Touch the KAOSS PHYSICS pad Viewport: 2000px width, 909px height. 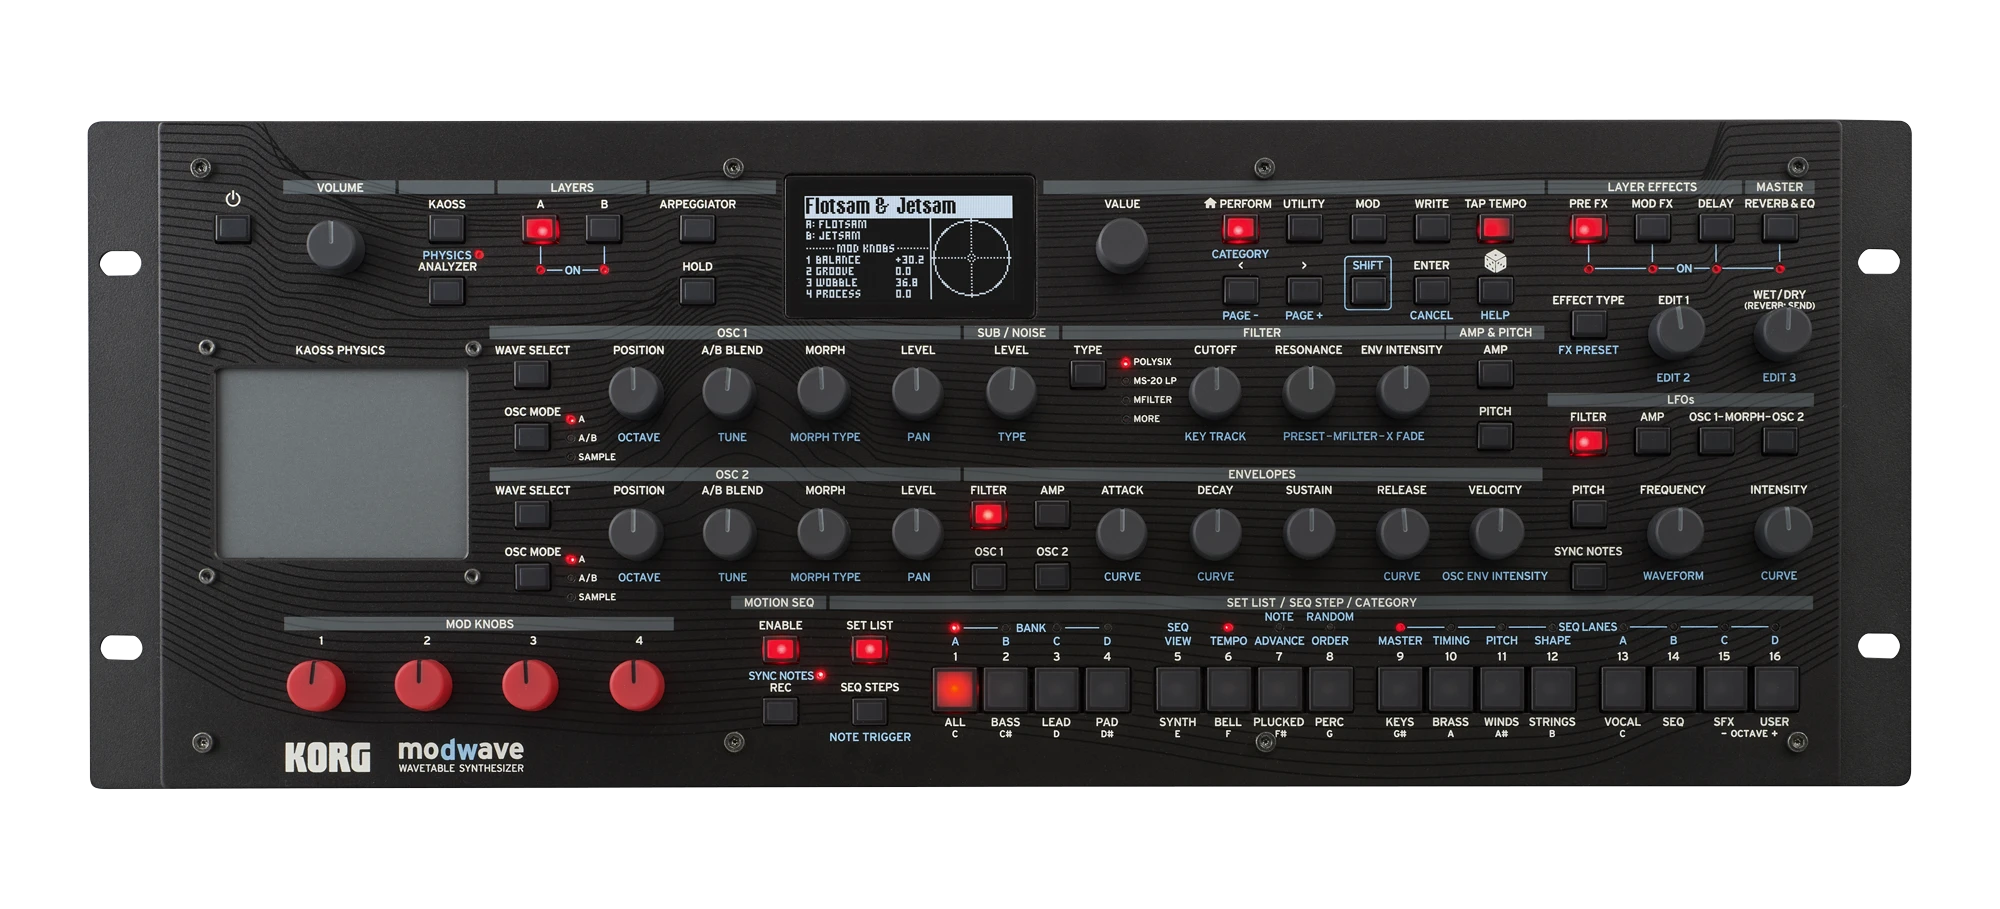click(343, 464)
